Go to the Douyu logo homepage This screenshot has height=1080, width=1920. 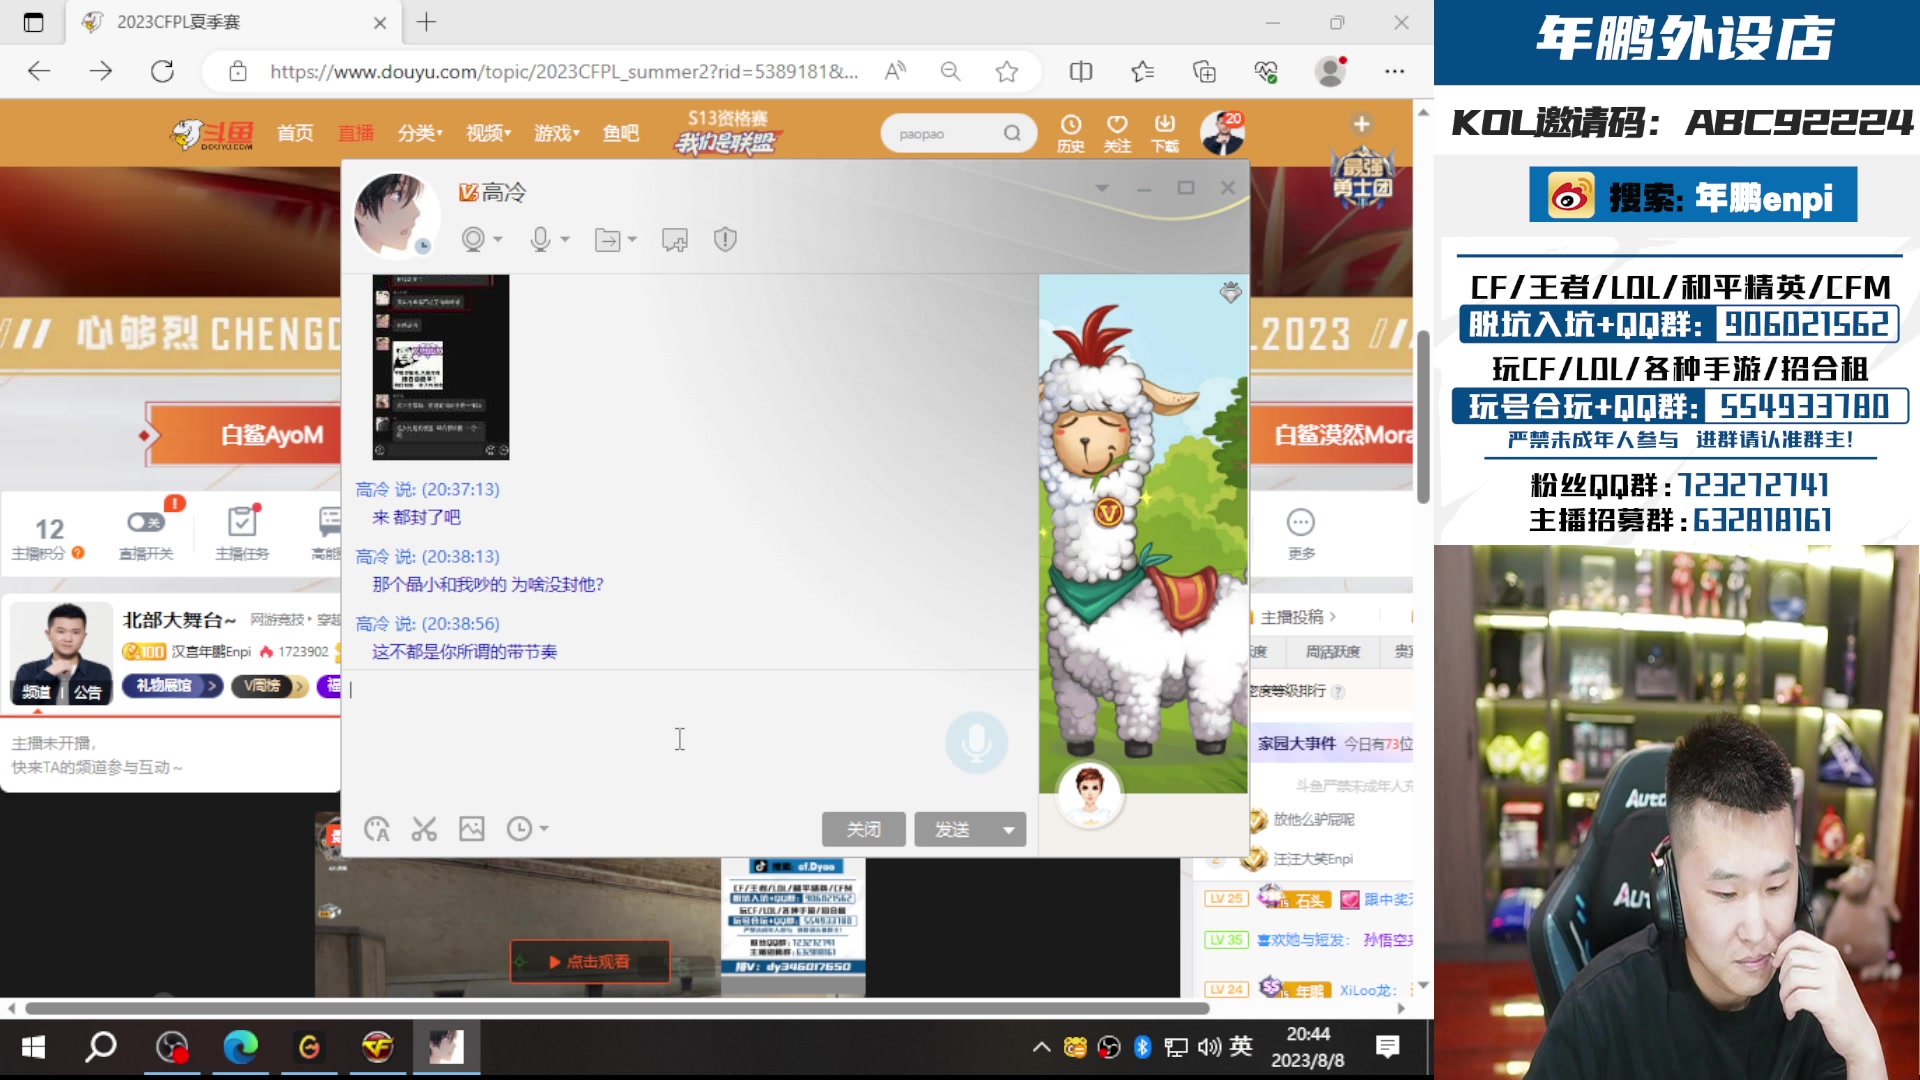click(x=211, y=134)
